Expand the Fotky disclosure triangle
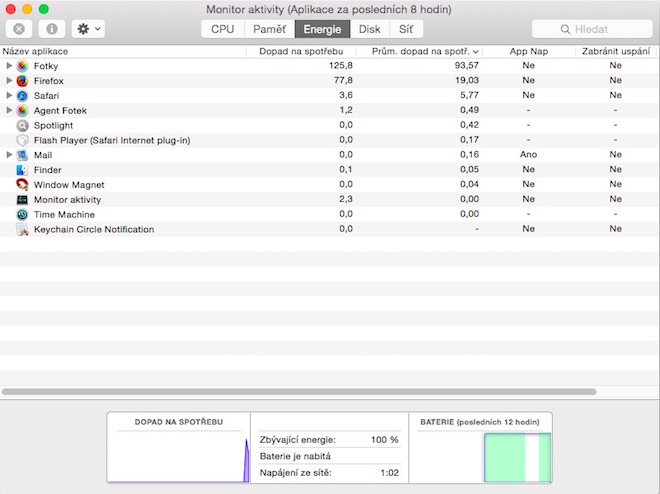Viewport: 660px width, 494px height. (9, 66)
